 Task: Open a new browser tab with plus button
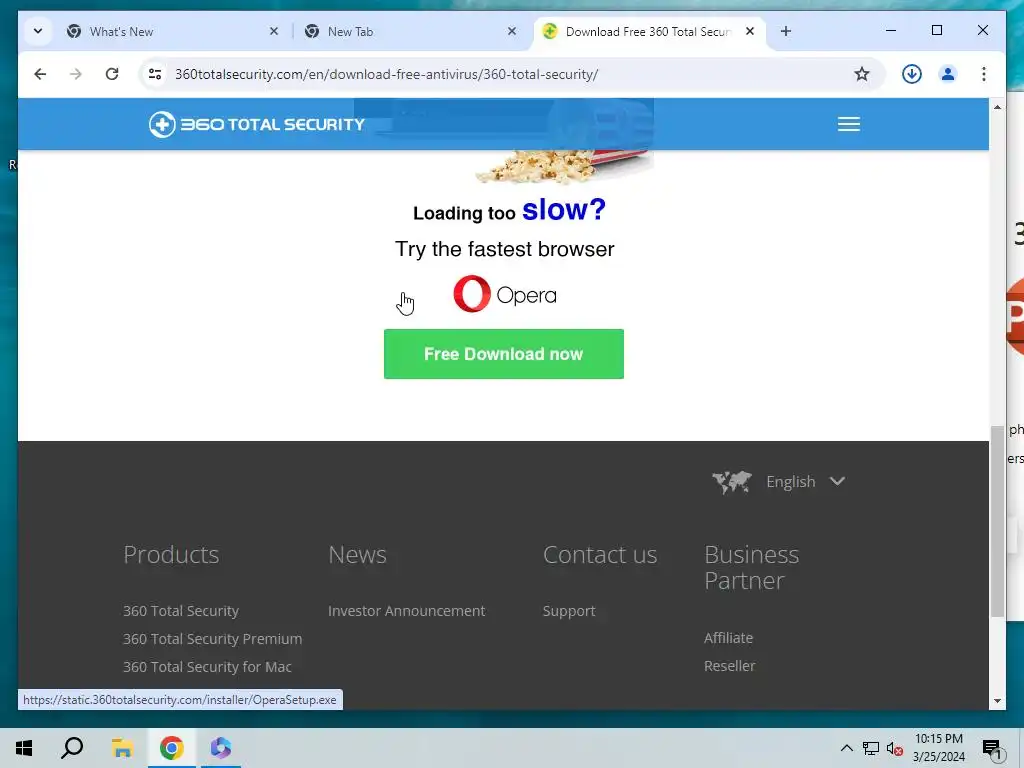coord(786,31)
